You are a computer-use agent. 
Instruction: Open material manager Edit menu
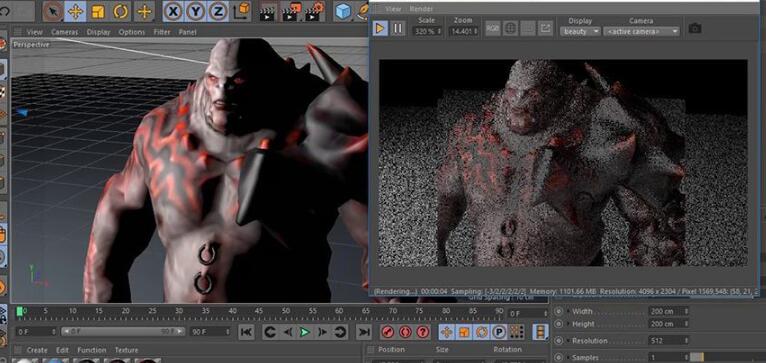pyautogui.click(x=62, y=350)
